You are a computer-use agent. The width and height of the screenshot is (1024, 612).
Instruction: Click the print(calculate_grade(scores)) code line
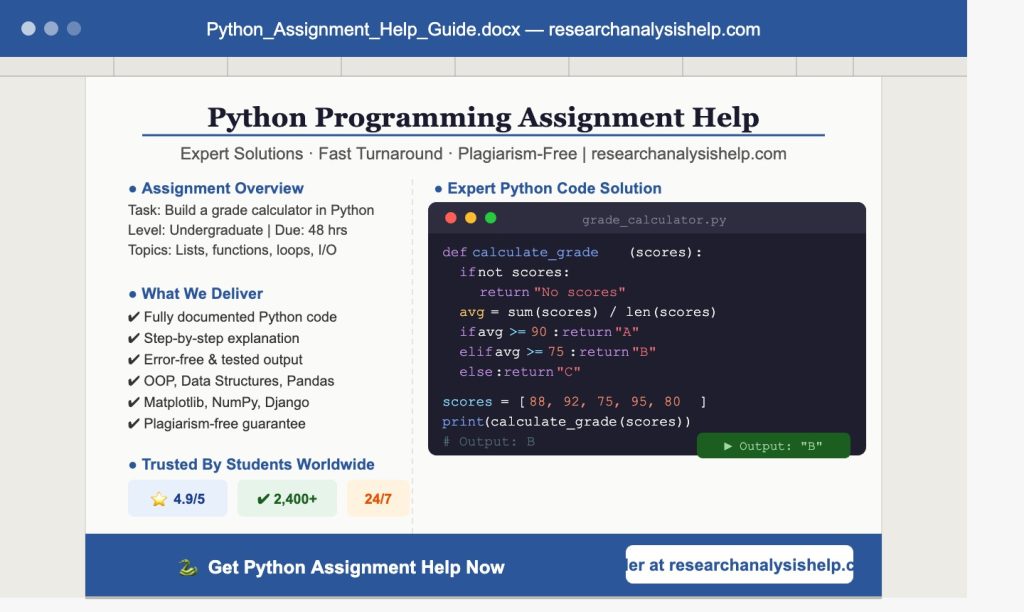(x=566, y=422)
